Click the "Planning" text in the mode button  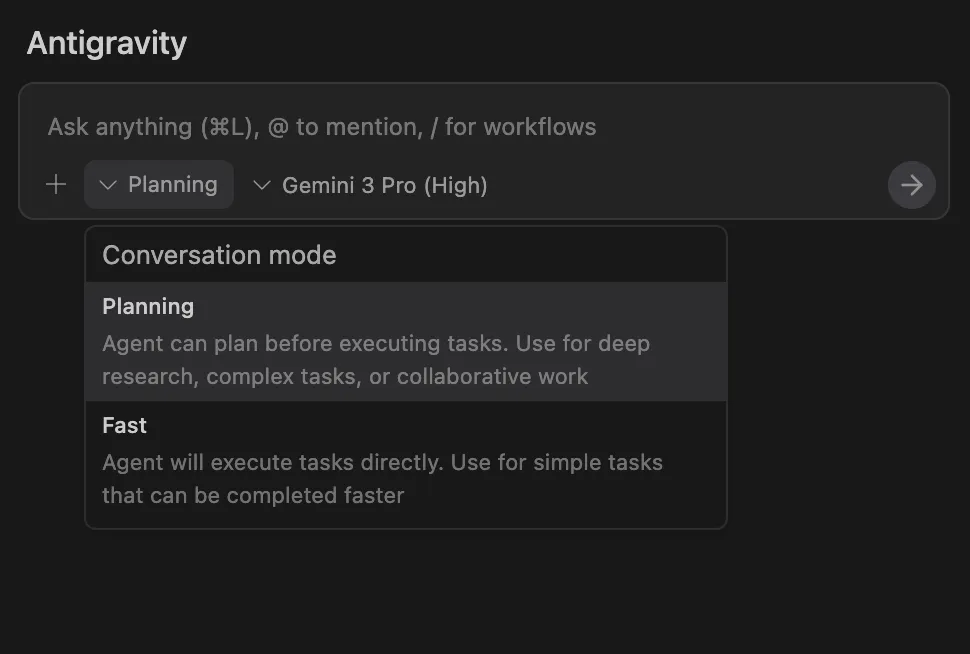(172, 185)
